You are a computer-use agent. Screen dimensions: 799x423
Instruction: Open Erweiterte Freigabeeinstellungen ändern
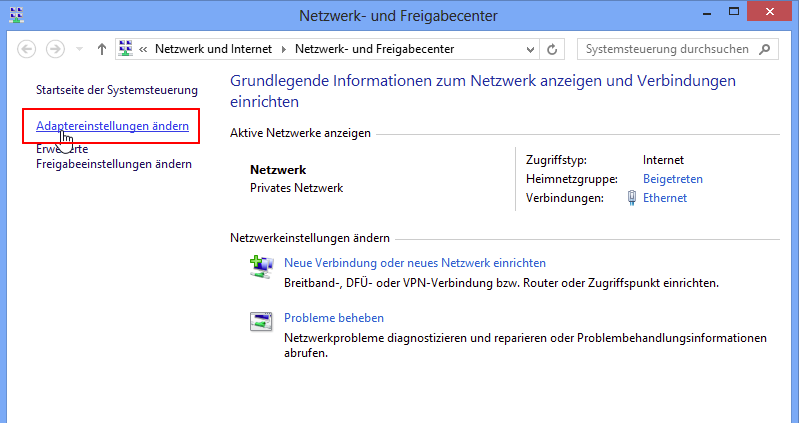[113, 163]
